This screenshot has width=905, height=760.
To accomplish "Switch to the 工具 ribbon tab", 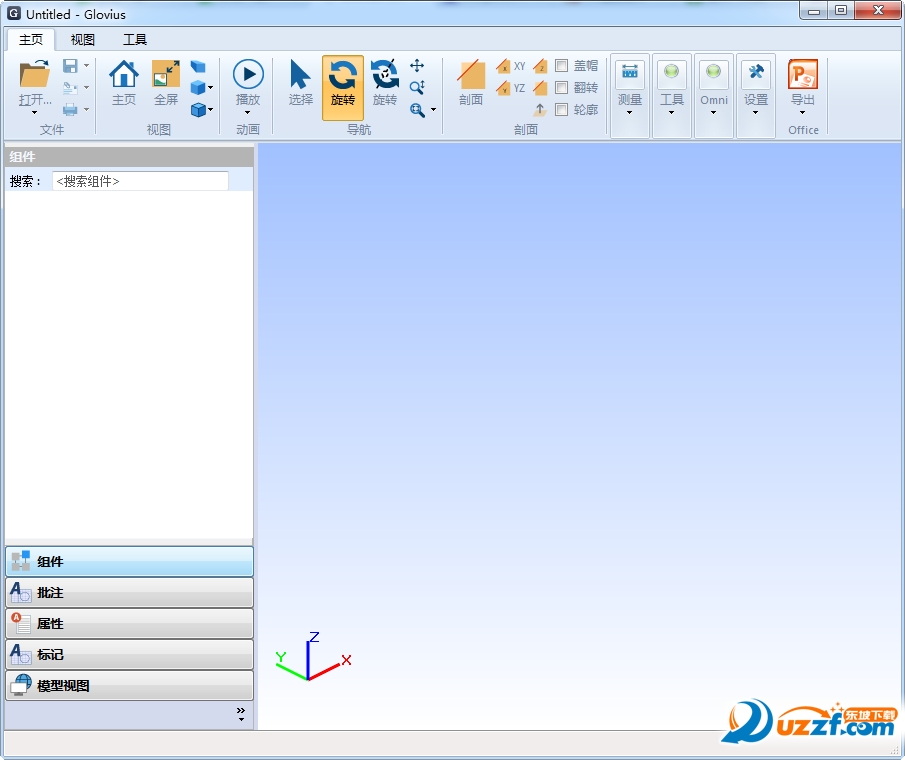I will click(134, 39).
